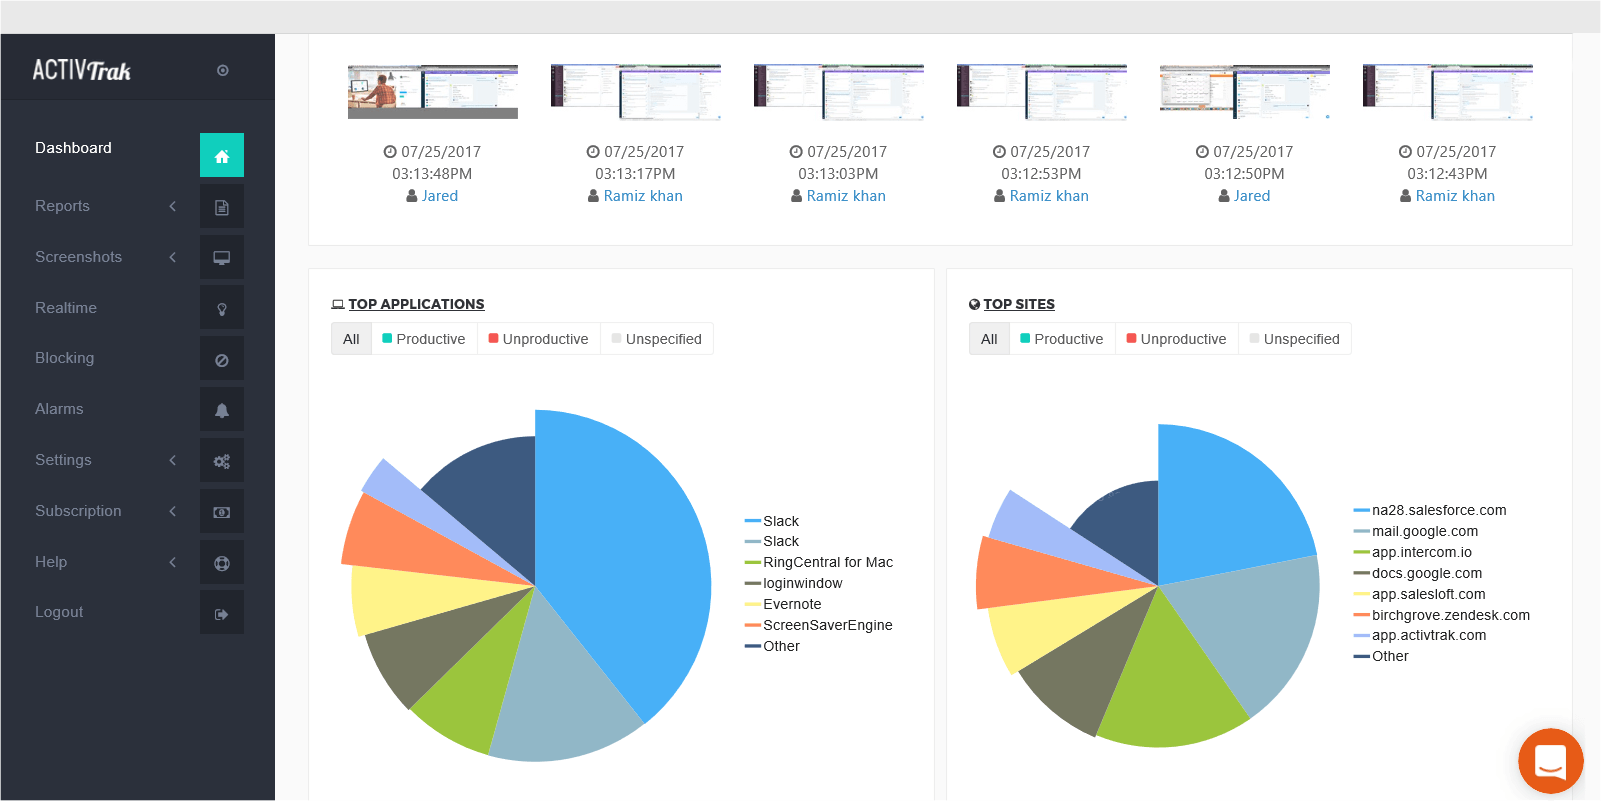Click app.intercom.io legend entry
This screenshot has height=801, width=1601.
(x=1413, y=552)
